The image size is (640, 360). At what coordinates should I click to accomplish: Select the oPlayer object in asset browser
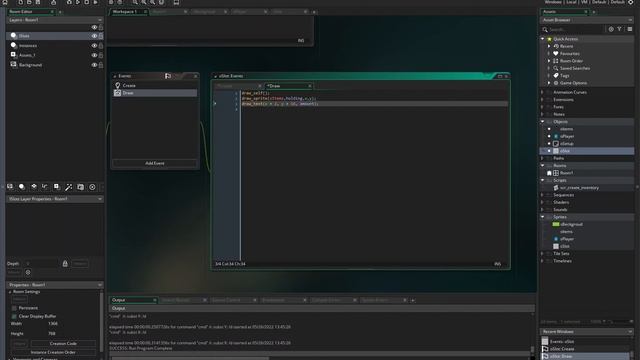click(x=567, y=136)
